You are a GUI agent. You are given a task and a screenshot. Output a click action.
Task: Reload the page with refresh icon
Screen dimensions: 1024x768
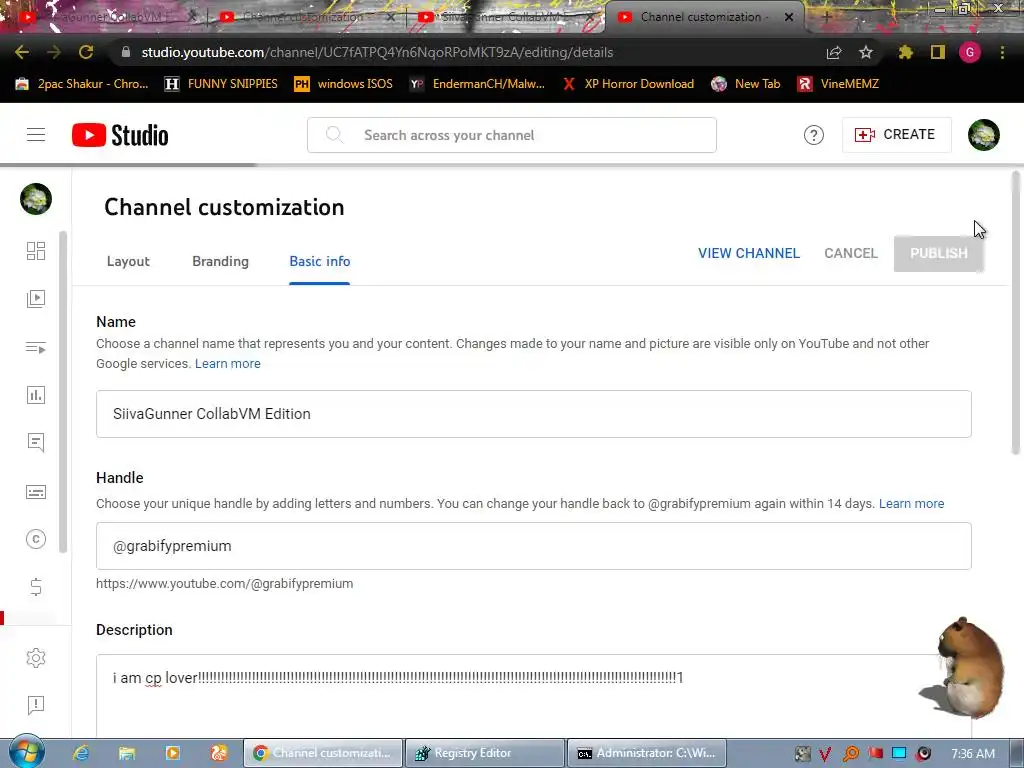86,52
